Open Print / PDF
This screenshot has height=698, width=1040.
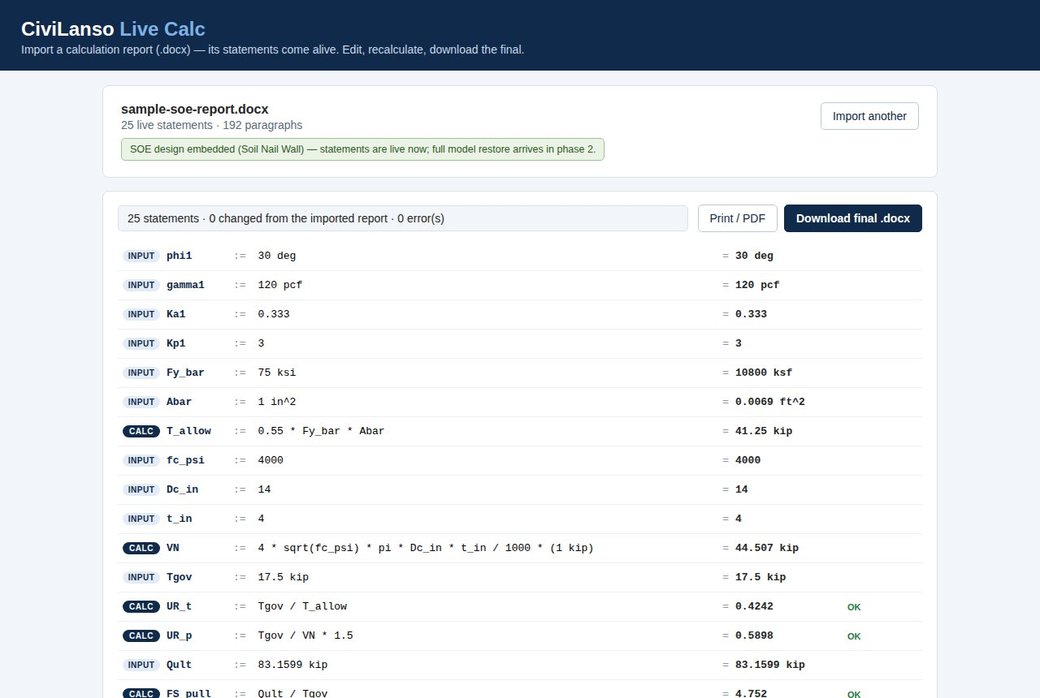737,218
